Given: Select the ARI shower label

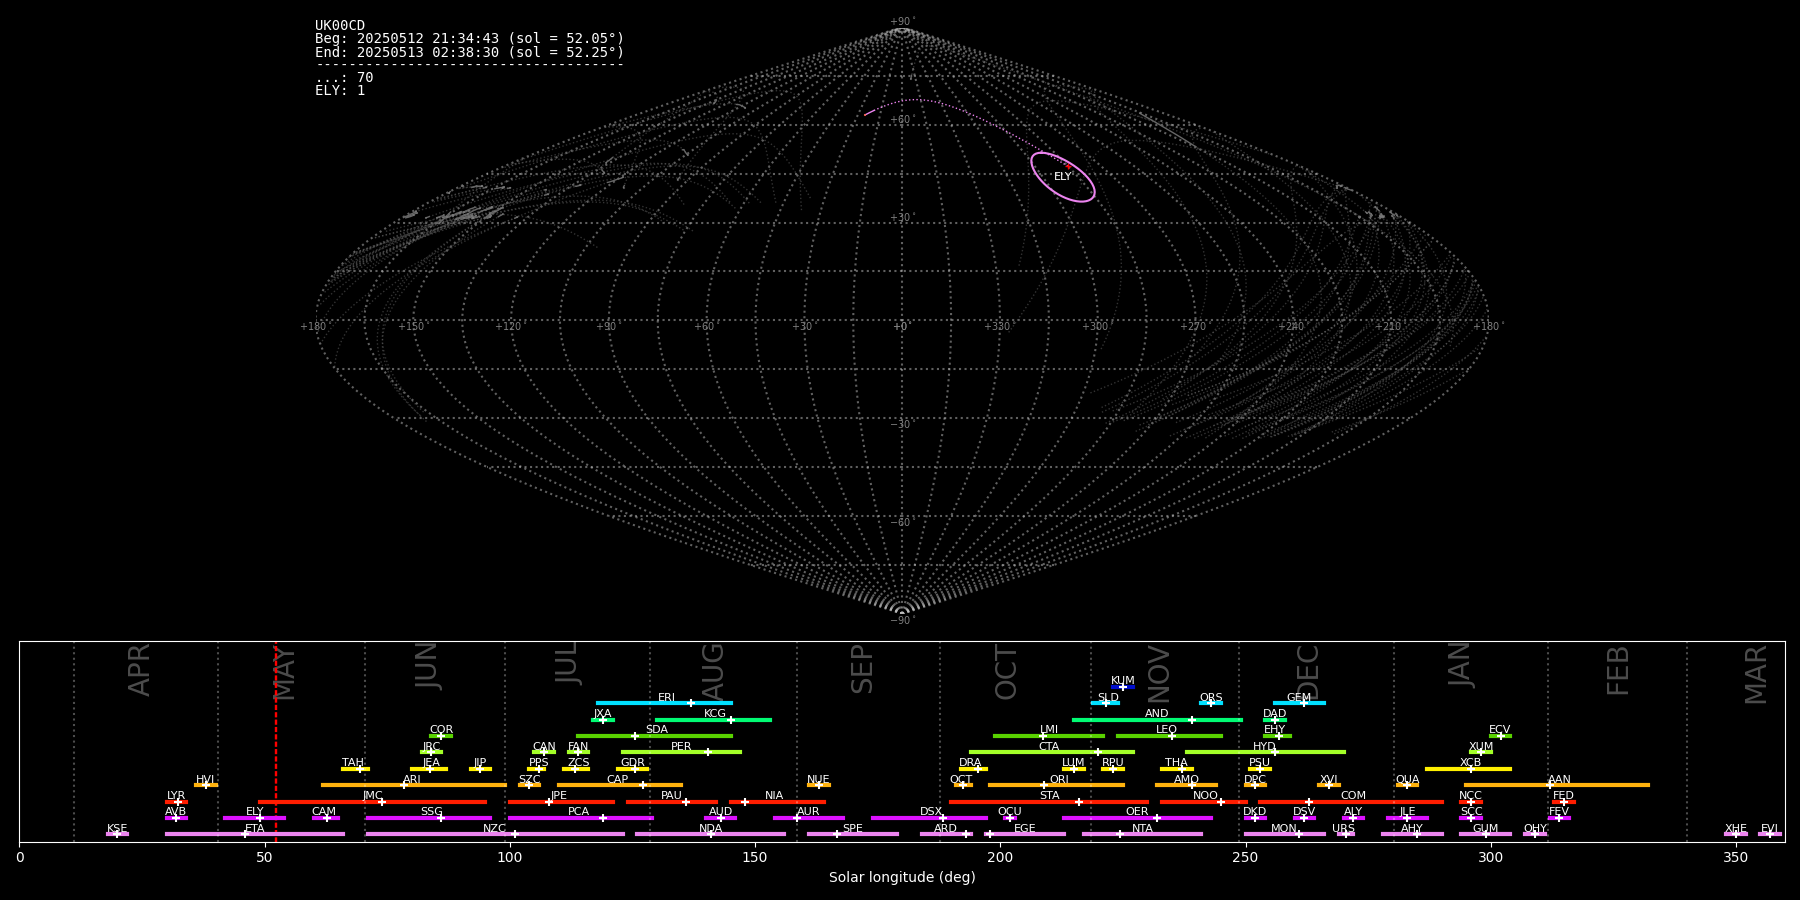Looking at the screenshot, I should click(x=412, y=780).
